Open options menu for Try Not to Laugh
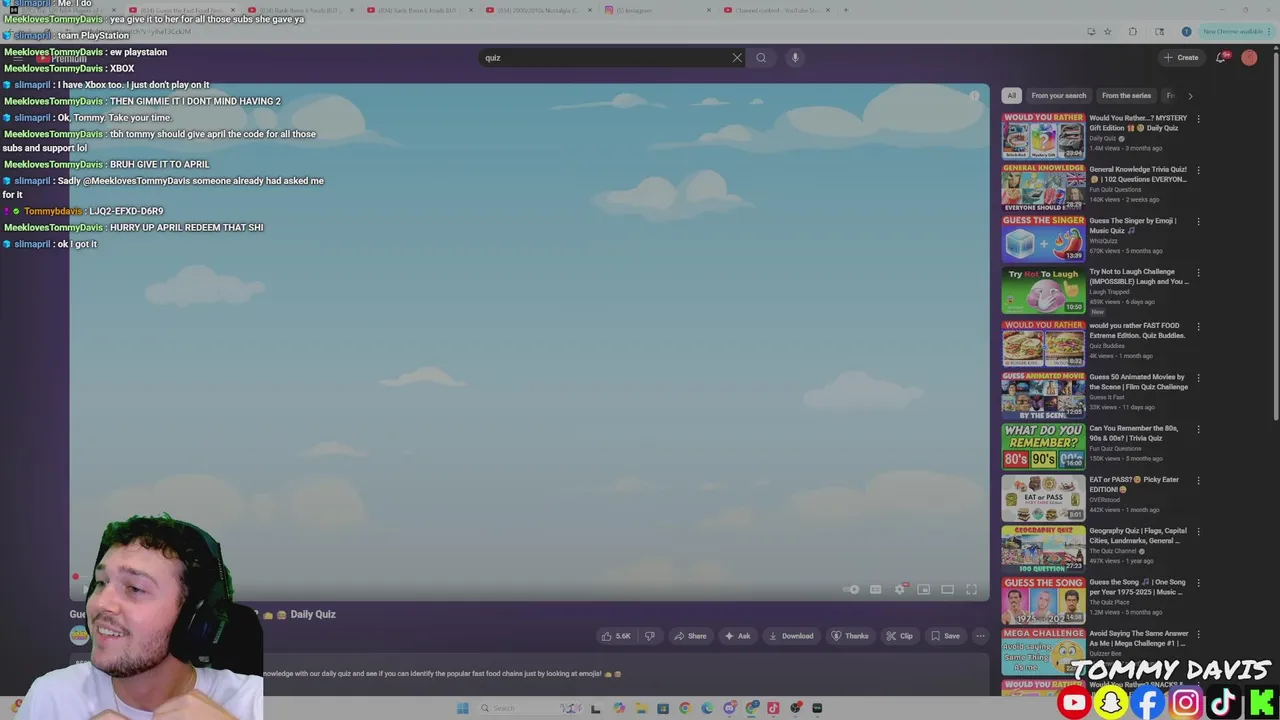The height and width of the screenshot is (720, 1280). (1198, 273)
